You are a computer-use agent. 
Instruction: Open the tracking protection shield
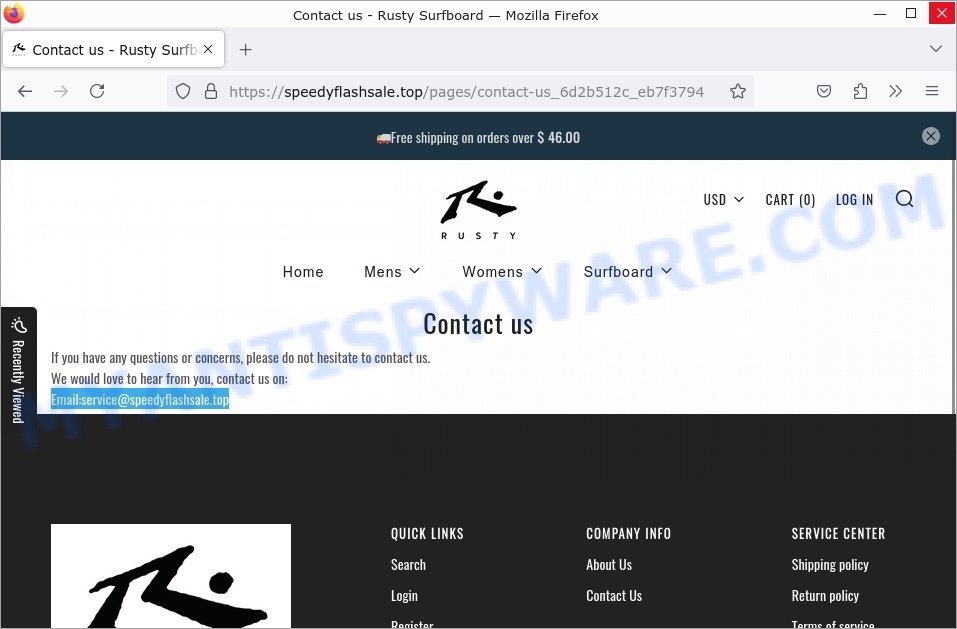[183, 92]
